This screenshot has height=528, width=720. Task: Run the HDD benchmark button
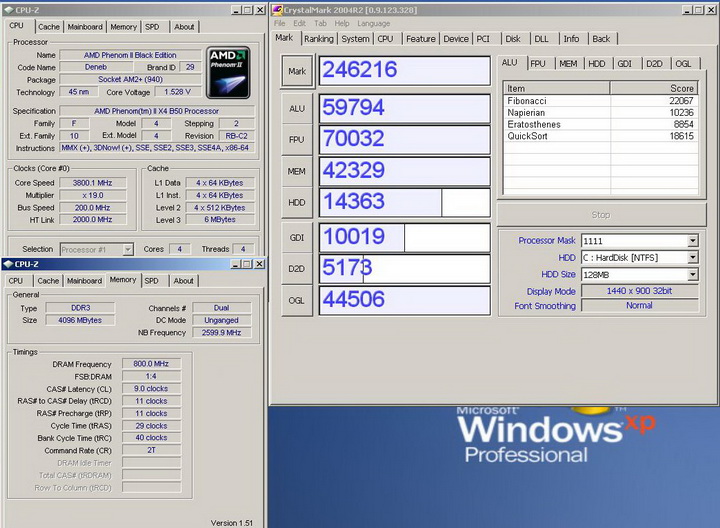pos(297,202)
